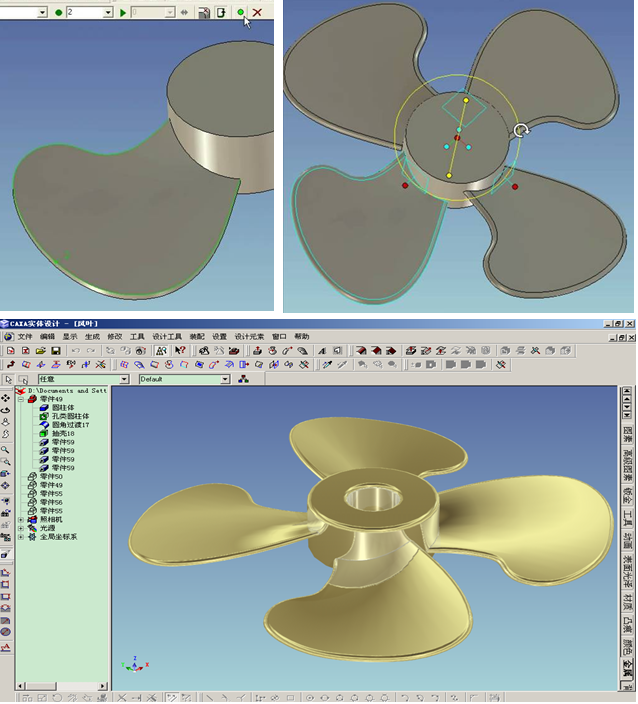Select 圆角过渡17 in the design tree
The height and width of the screenshot is (704, 638).
pos(70,425)
